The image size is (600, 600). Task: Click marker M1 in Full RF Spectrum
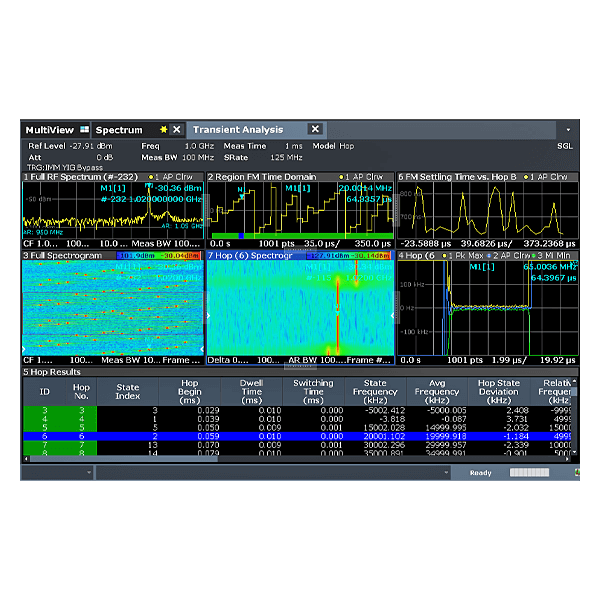click(149, 186)
